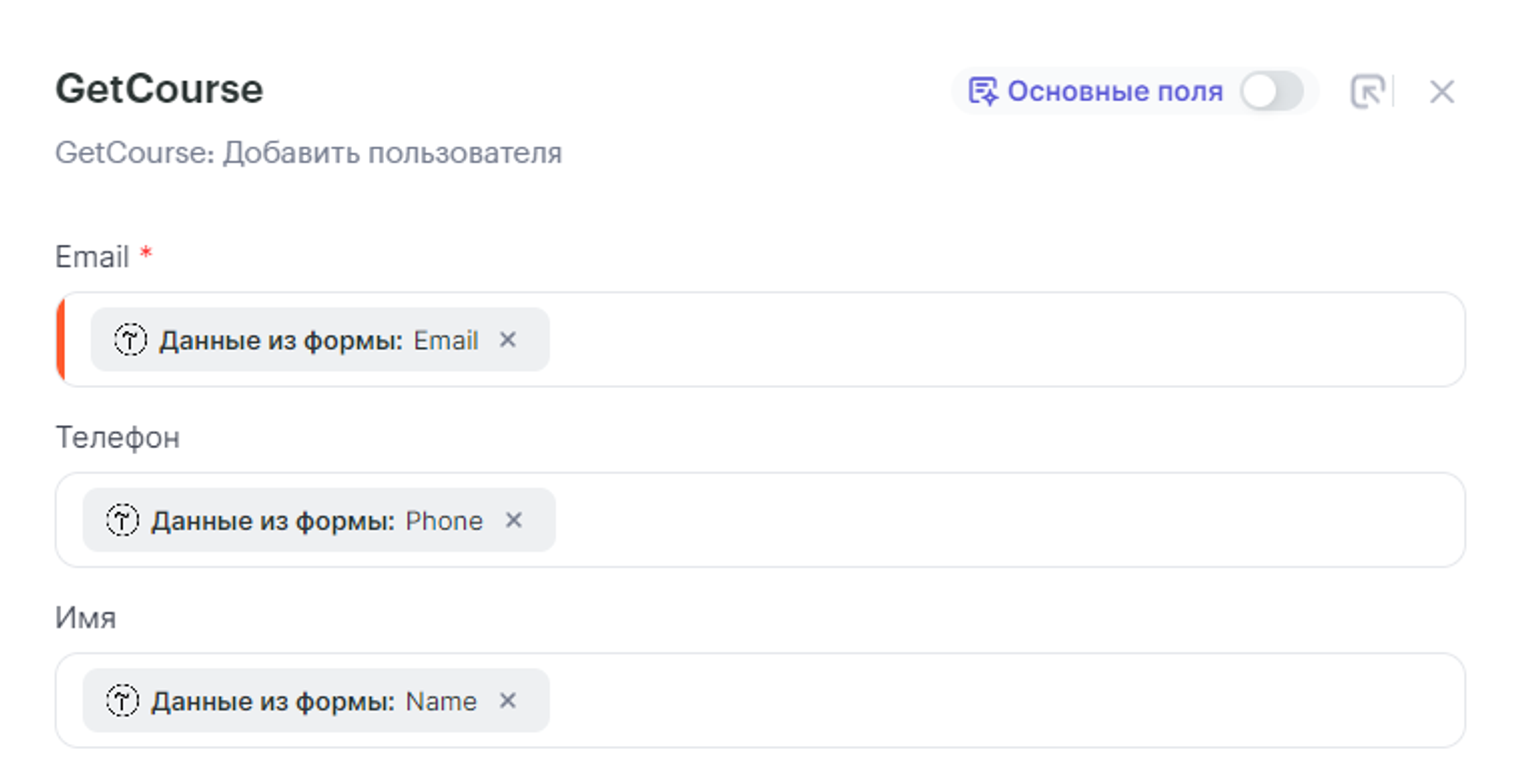Click the Tilda icon in the Name chip
The width and height of the screenshot is (1520, 770).
[x=122, y=701]
